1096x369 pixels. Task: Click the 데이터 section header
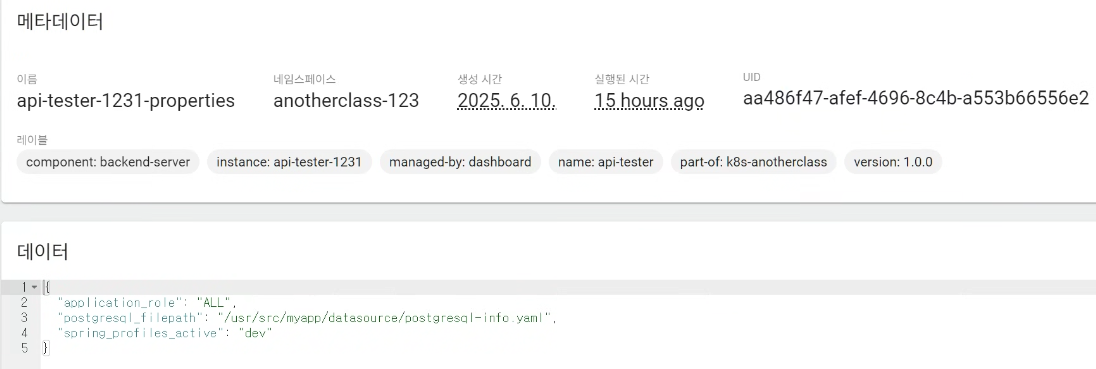[43, 252]
